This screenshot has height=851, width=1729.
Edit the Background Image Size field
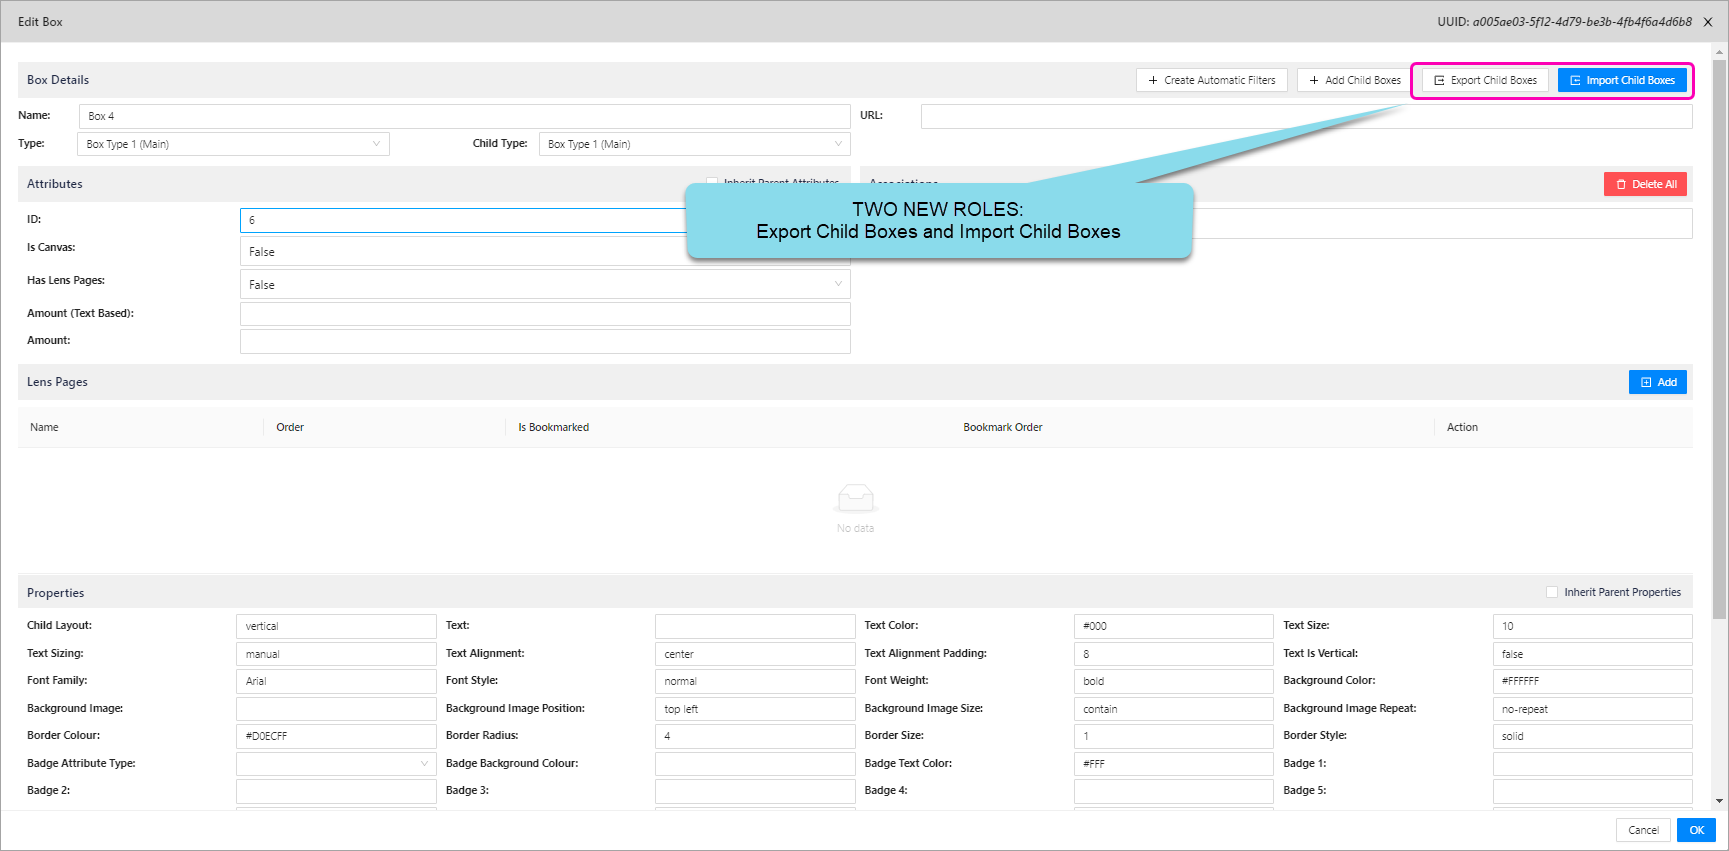coord(1174,709)
